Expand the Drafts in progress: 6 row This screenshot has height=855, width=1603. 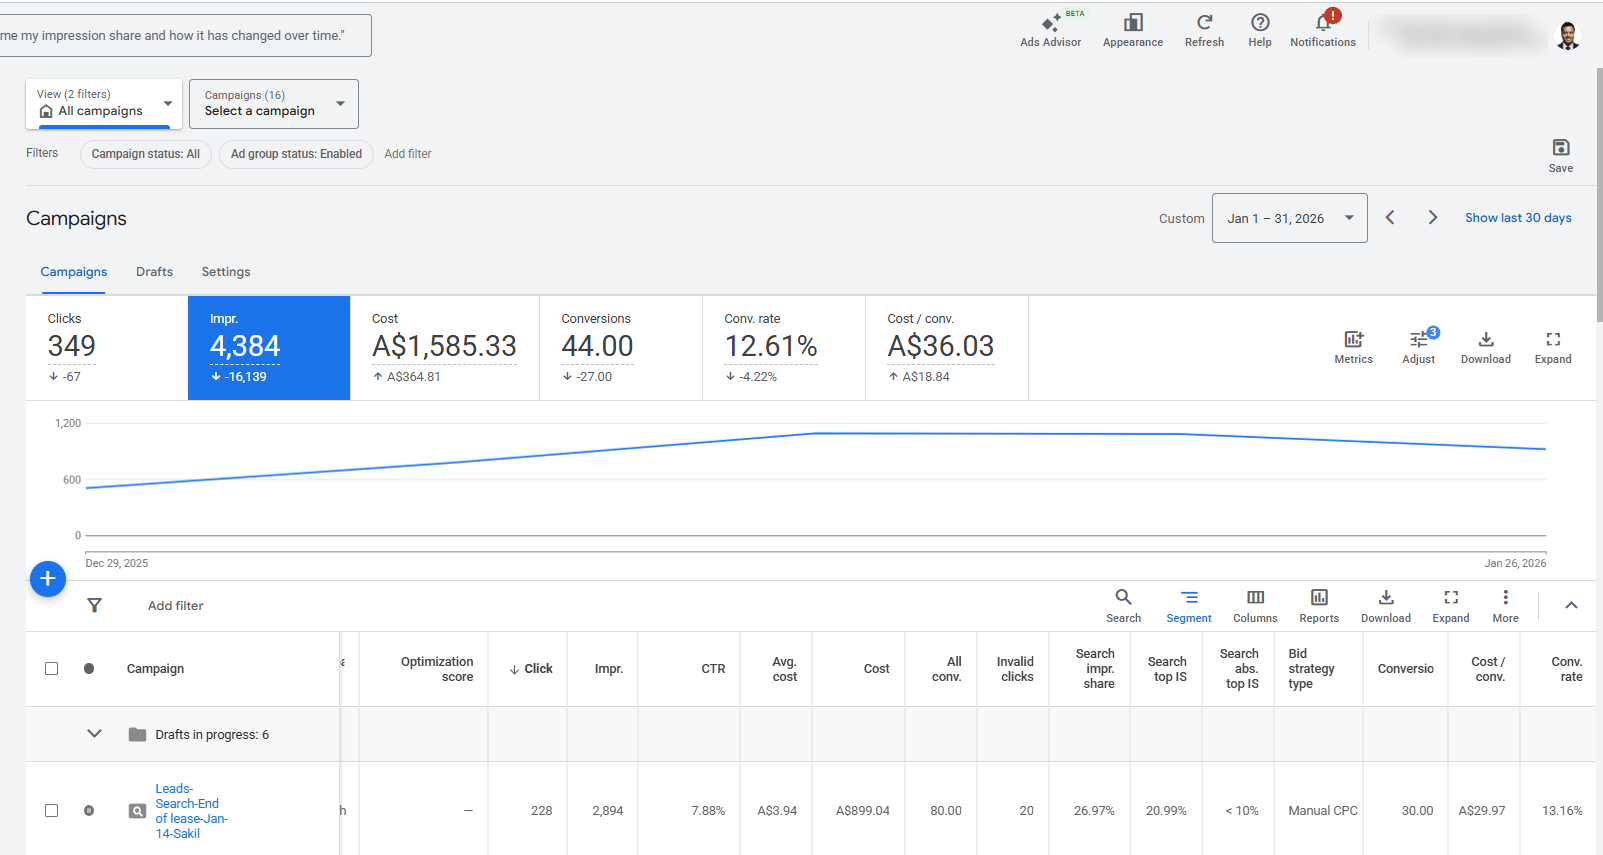tap(94, 734)
